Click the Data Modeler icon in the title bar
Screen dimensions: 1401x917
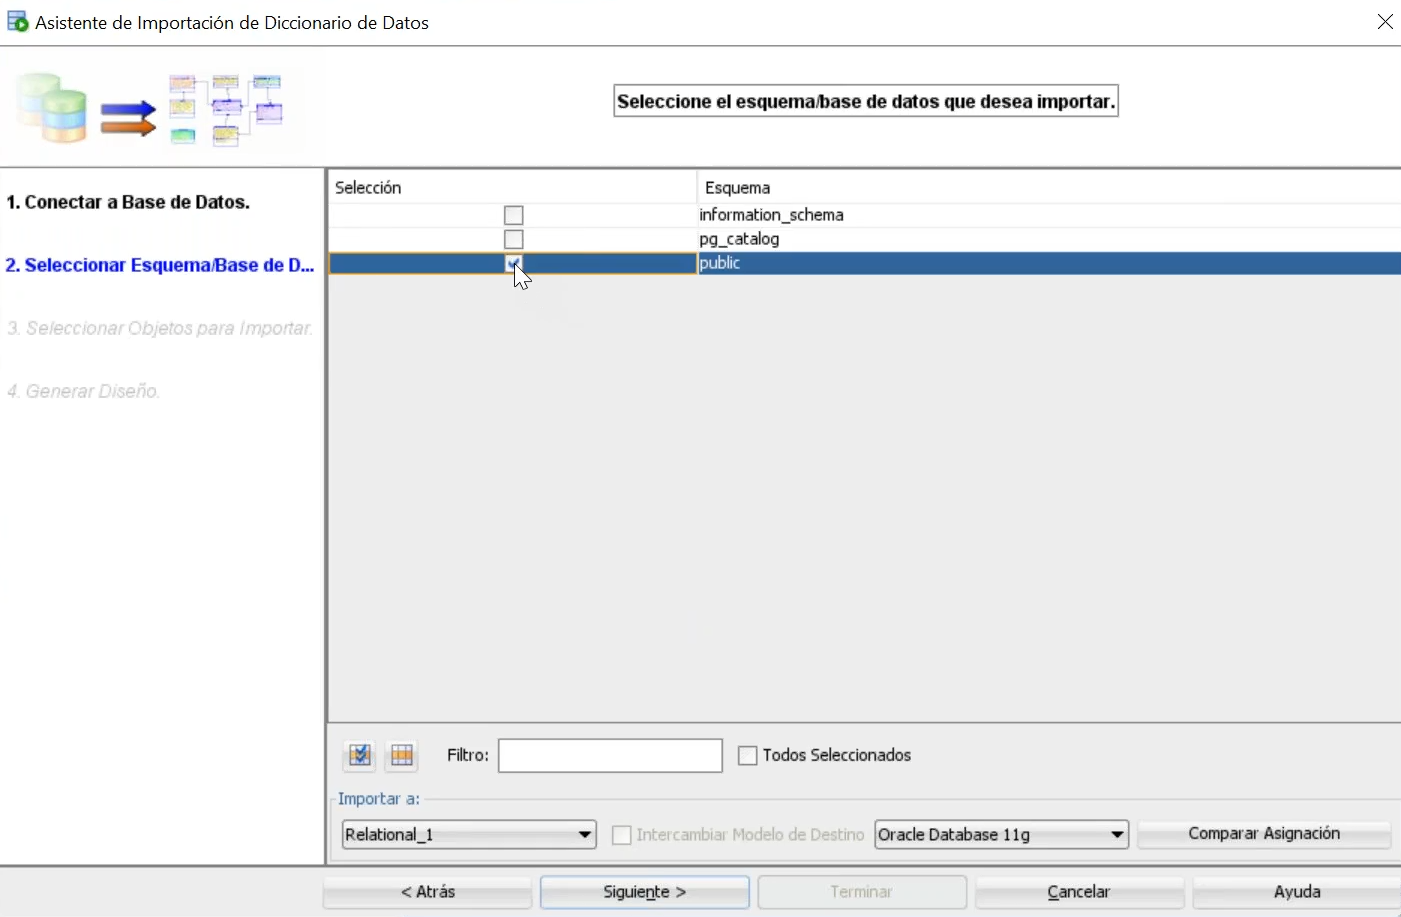tap(17, 21)
